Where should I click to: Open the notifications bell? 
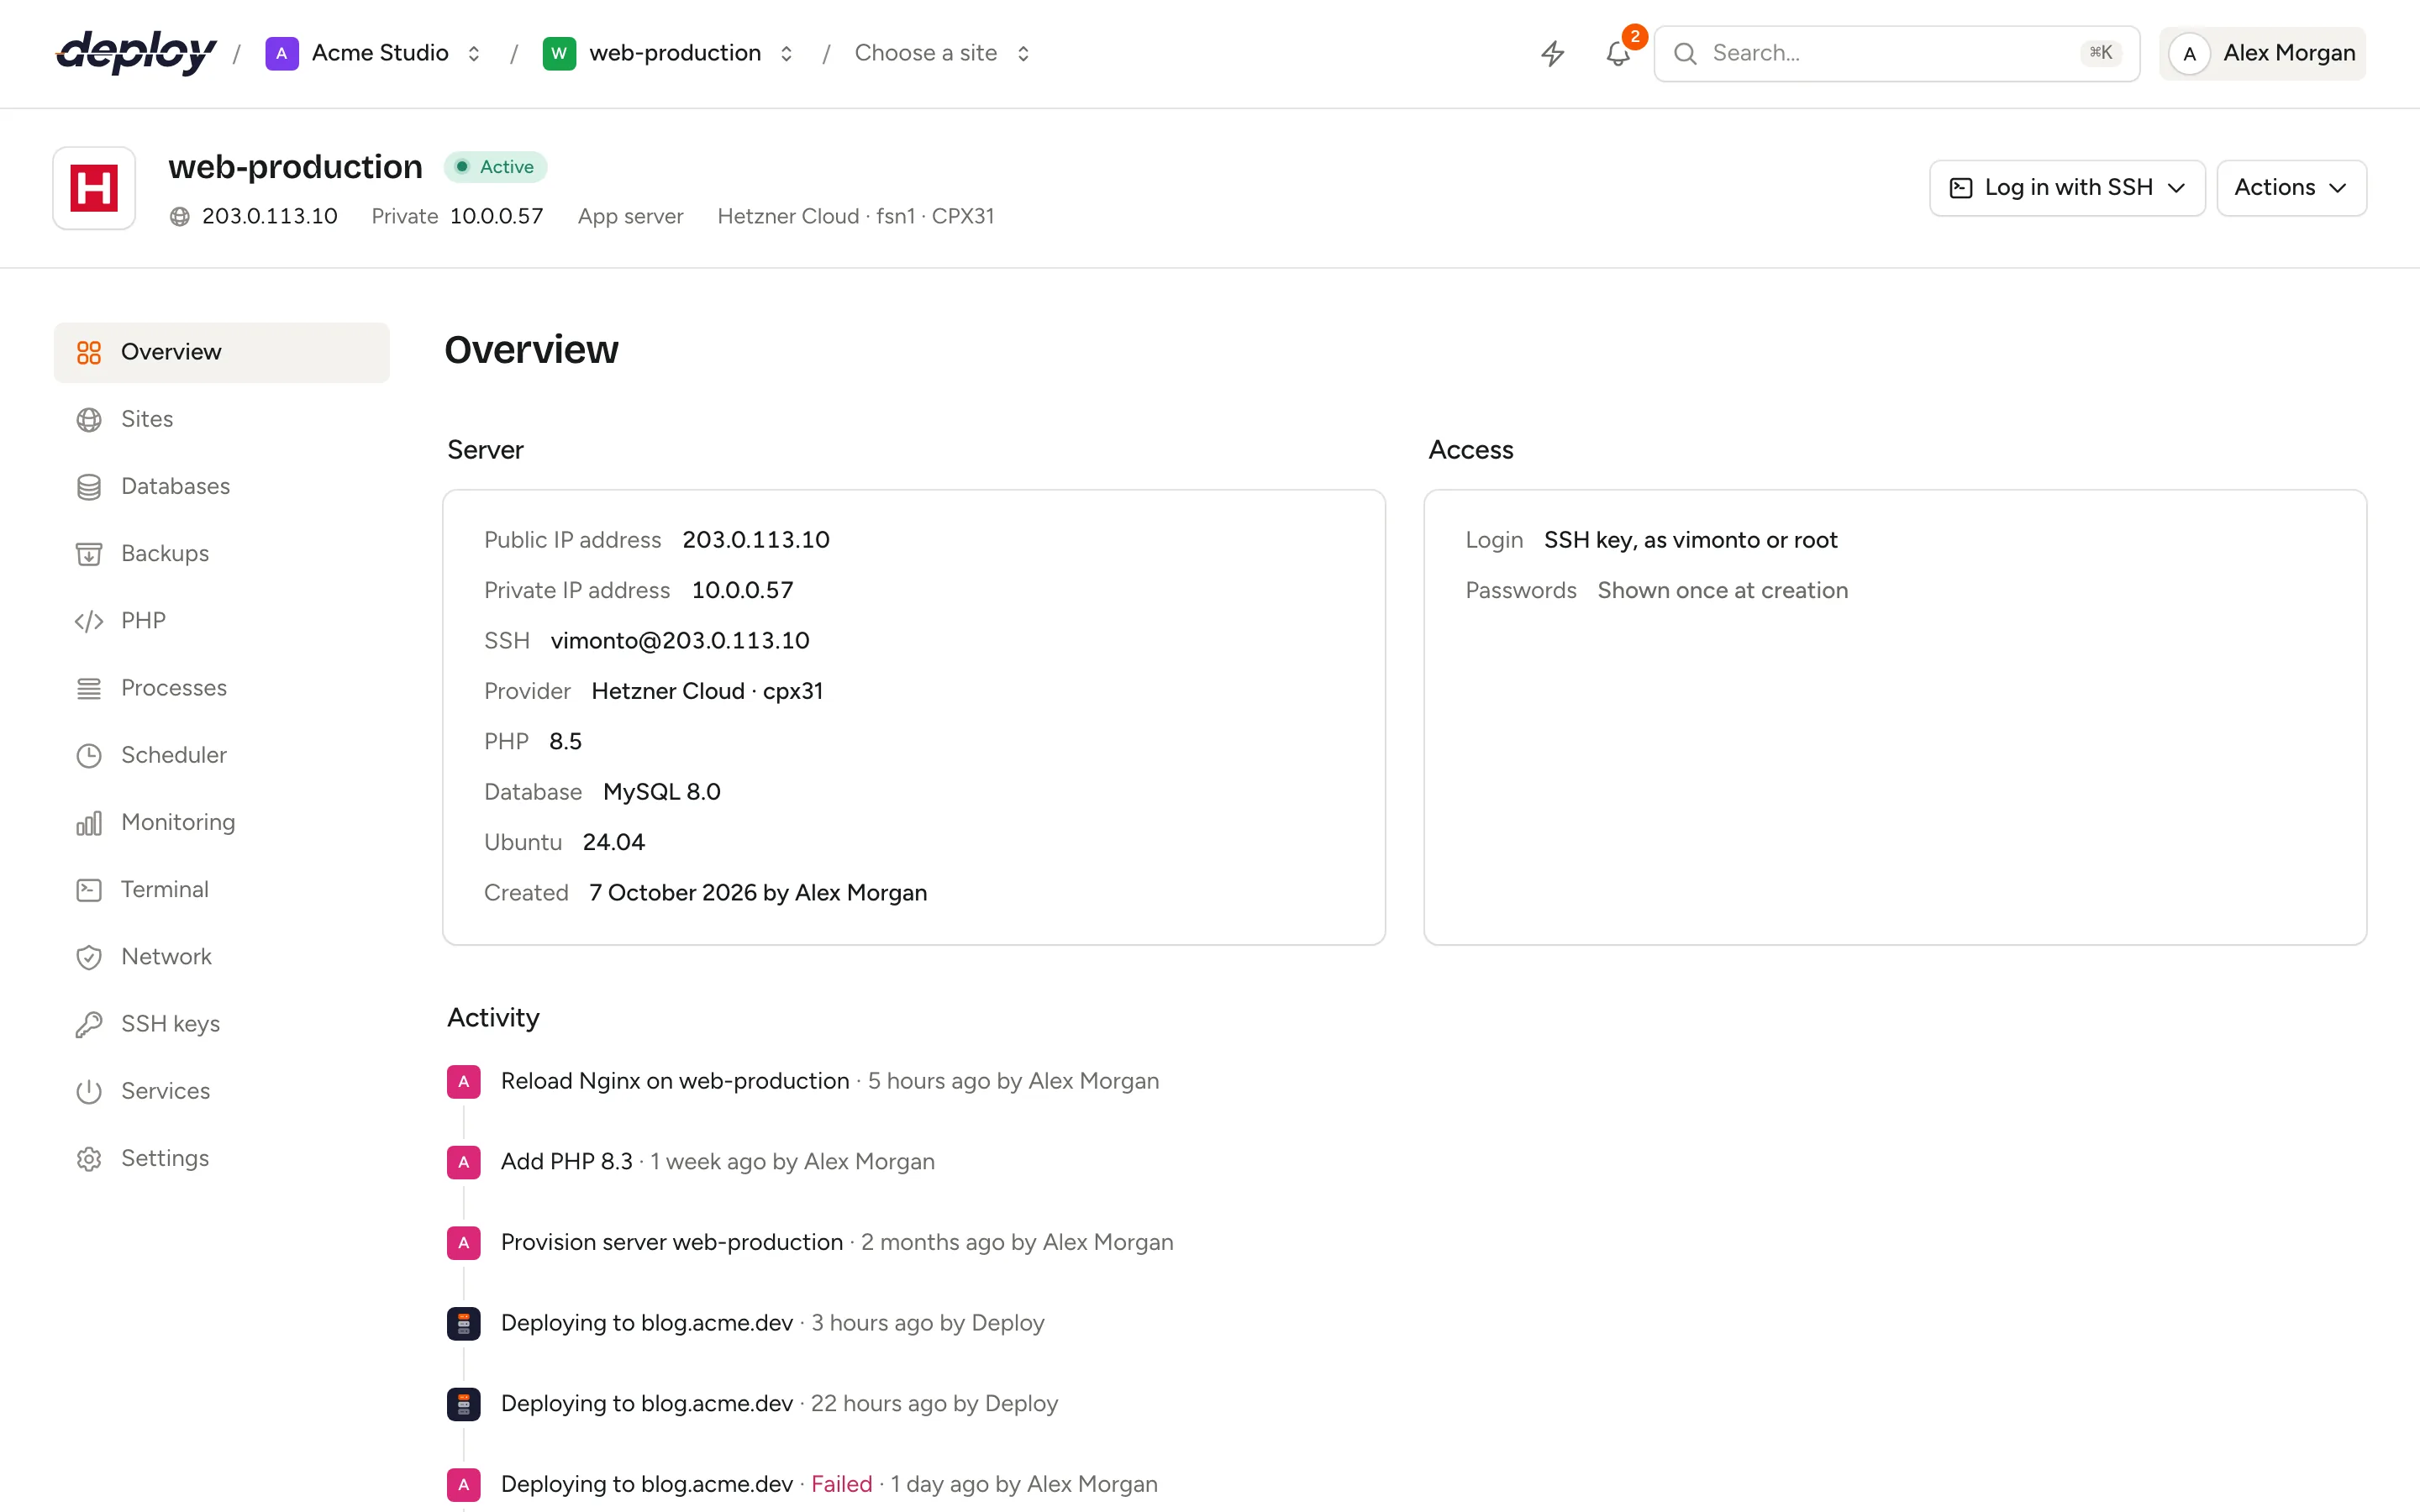[1618, 53]
